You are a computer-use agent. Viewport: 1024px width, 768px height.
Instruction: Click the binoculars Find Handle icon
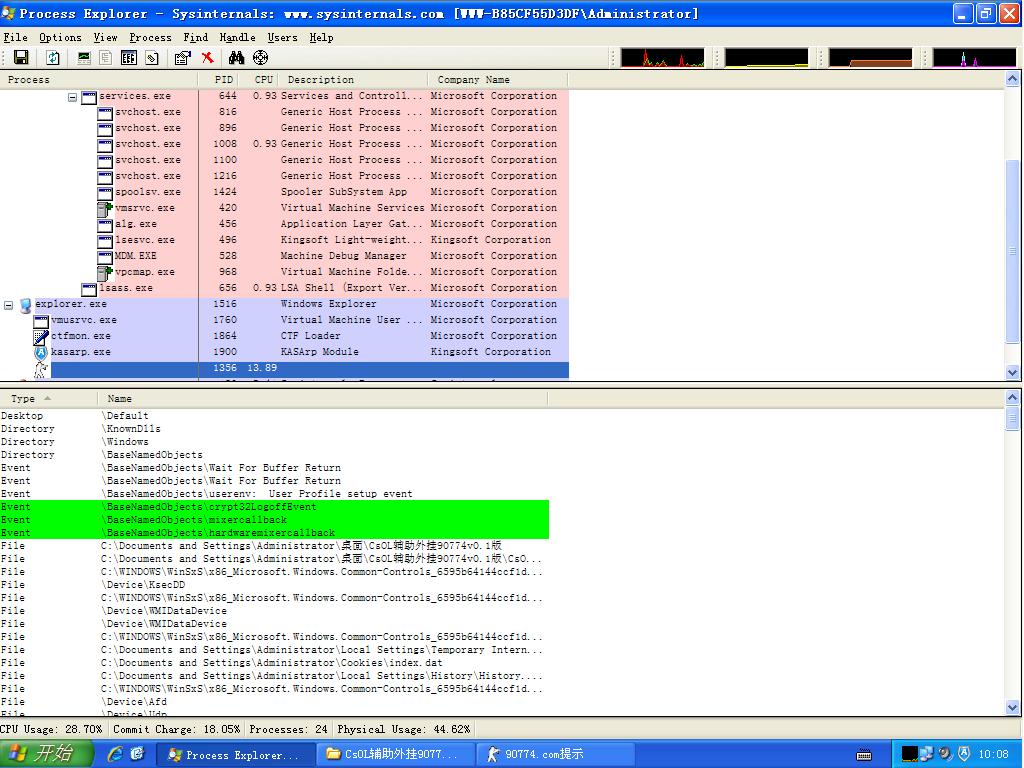pyautogui.click(x=236, y=57)
